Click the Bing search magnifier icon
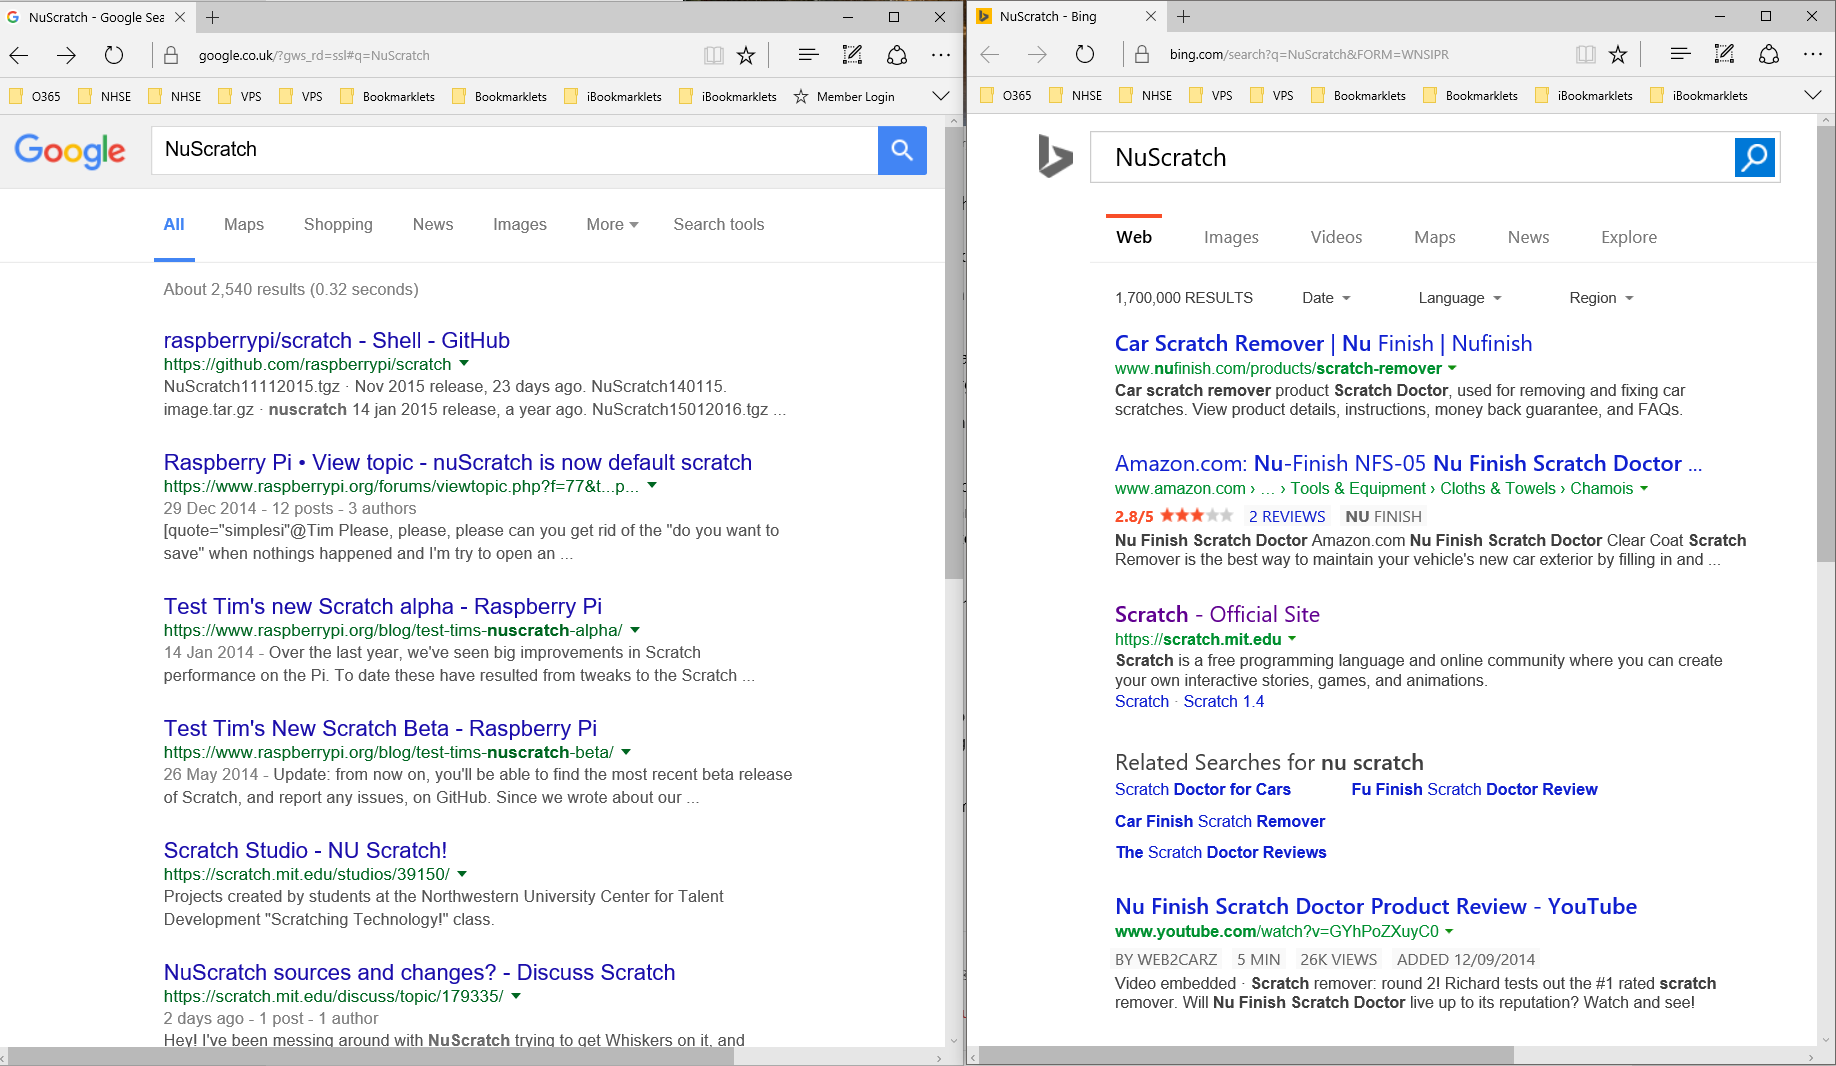 (1754, 157)
